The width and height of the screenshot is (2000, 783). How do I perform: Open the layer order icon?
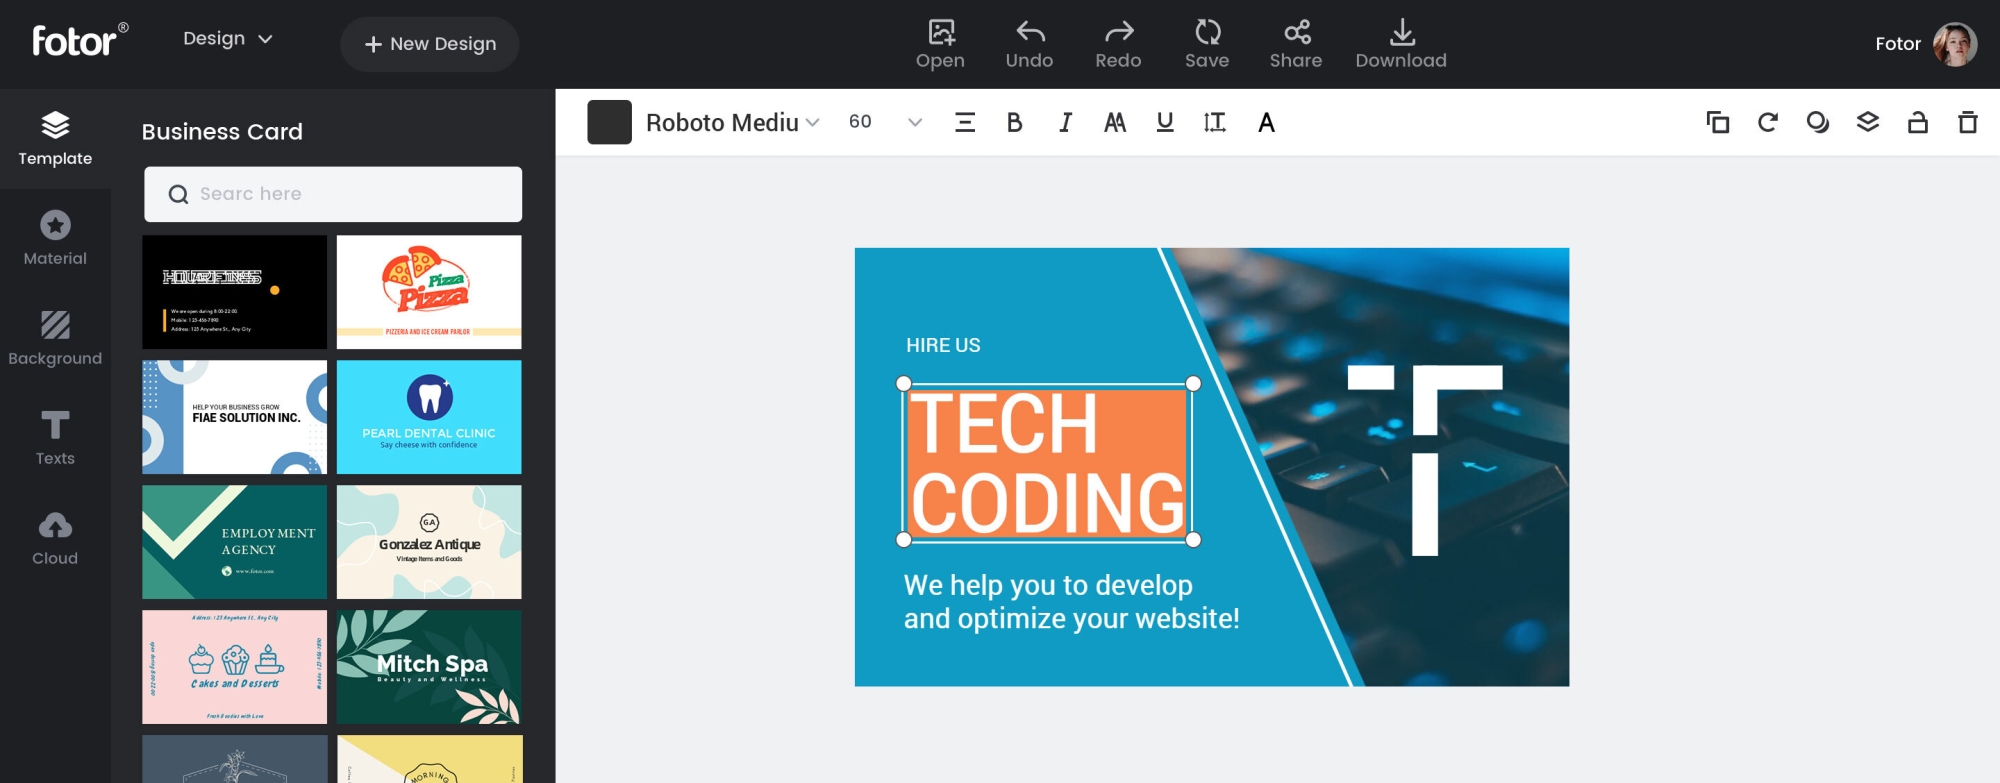click(x=1867, y=122)
